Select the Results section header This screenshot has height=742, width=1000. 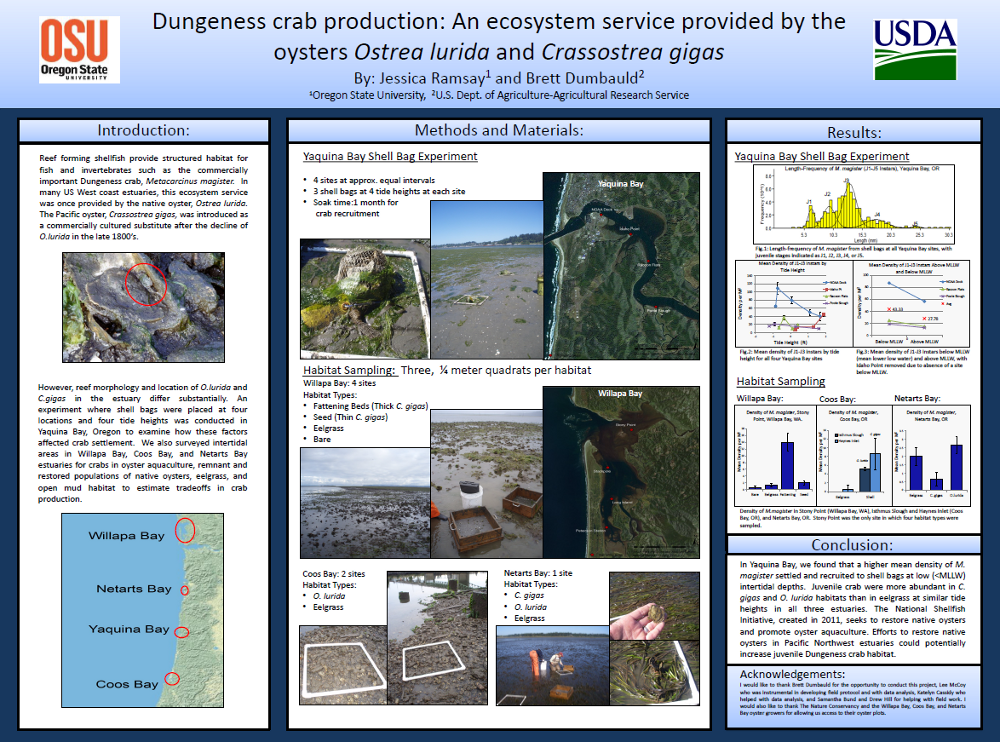click(x=853, y=131)
